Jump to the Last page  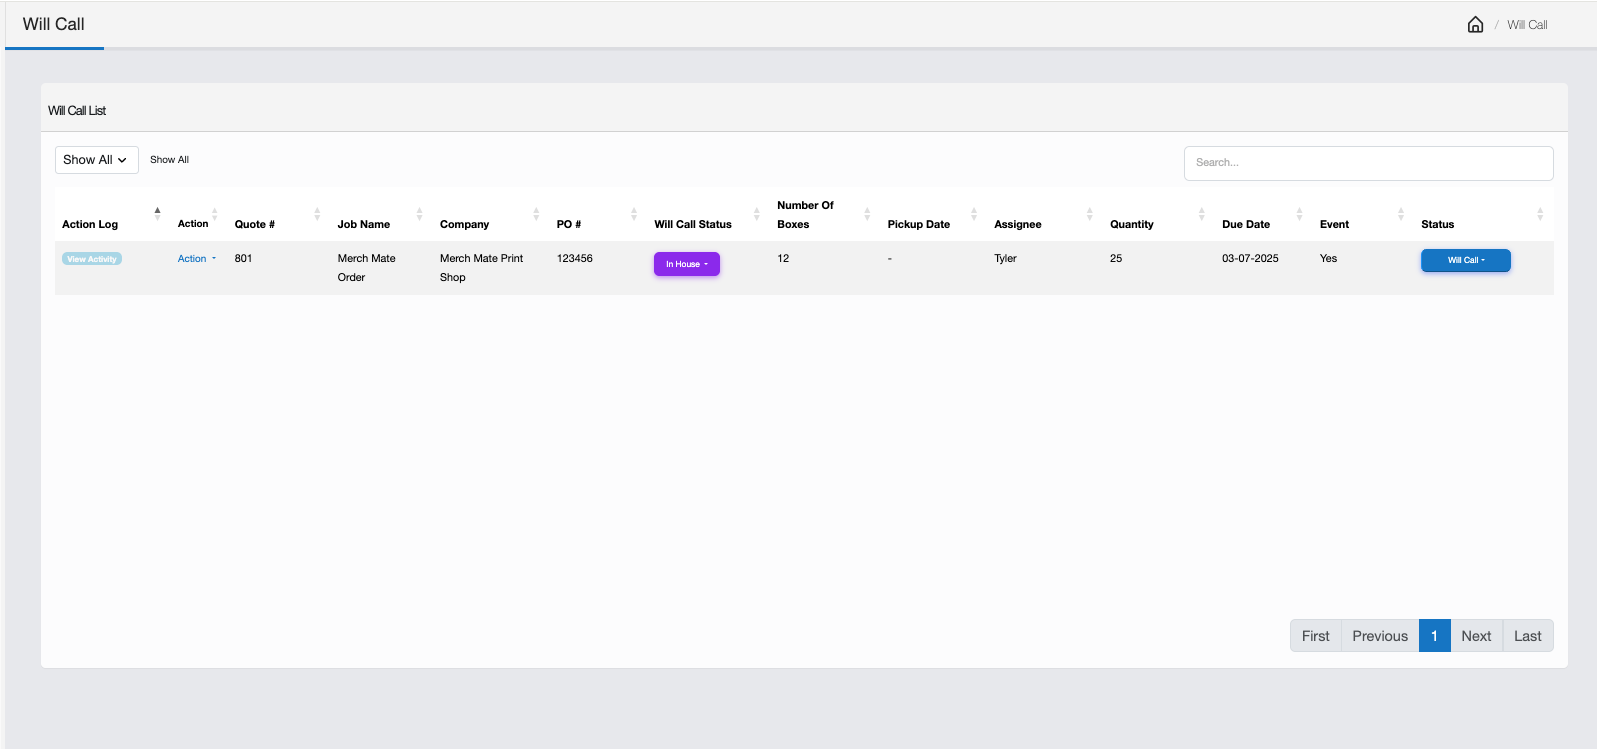click(1527, 636)
